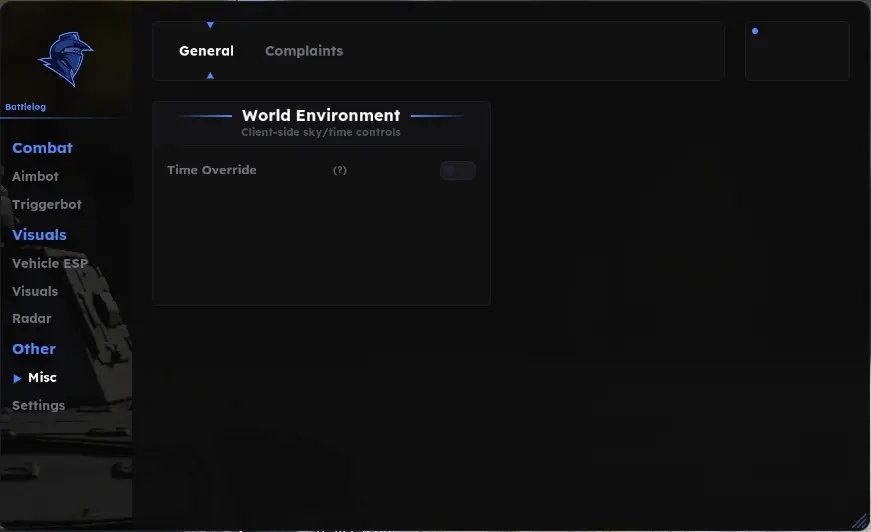Click the (?) help icon beside Time Override
The height and width of the screenshot is (532, 871).
tap(339, 170)
